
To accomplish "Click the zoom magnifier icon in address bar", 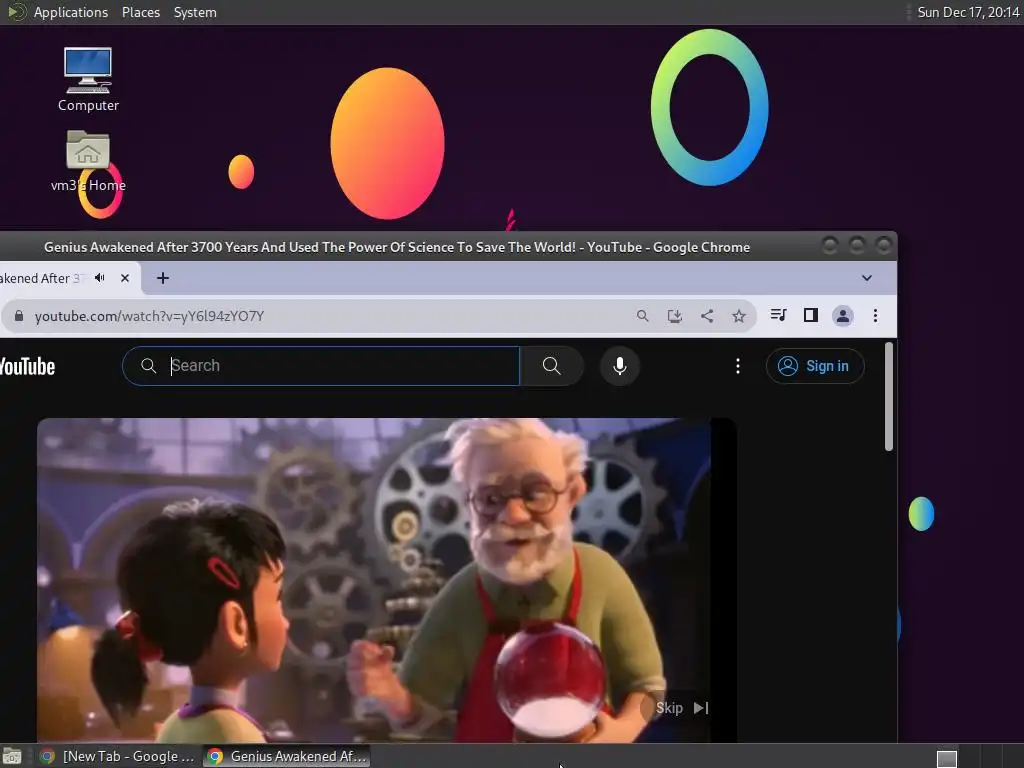I will click(x=643, y=316).
